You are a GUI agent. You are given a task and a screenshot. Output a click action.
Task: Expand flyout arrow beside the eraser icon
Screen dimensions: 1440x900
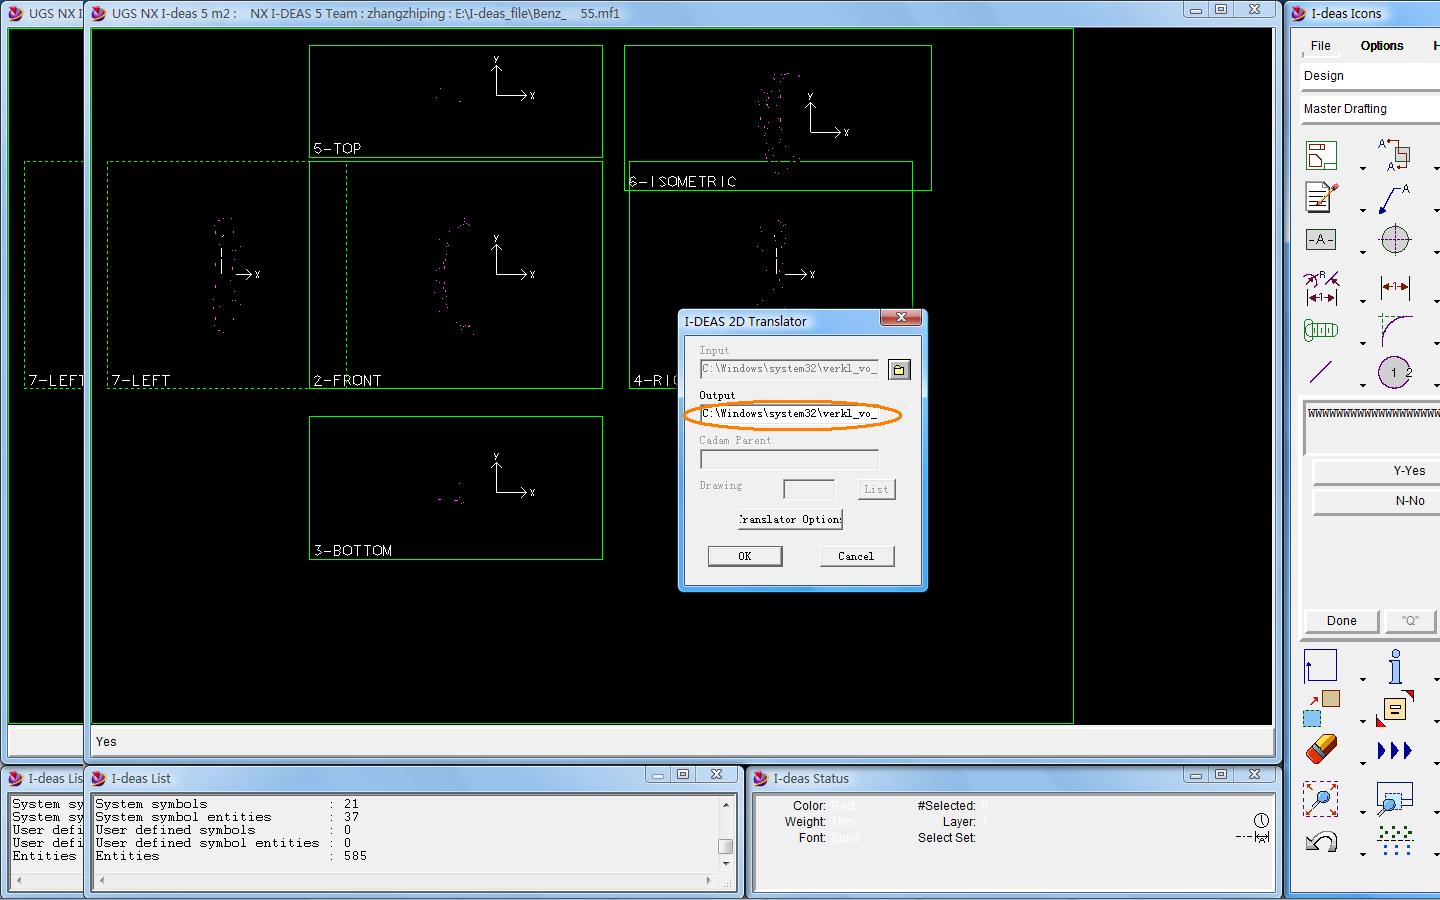[x=1363, y=763]
